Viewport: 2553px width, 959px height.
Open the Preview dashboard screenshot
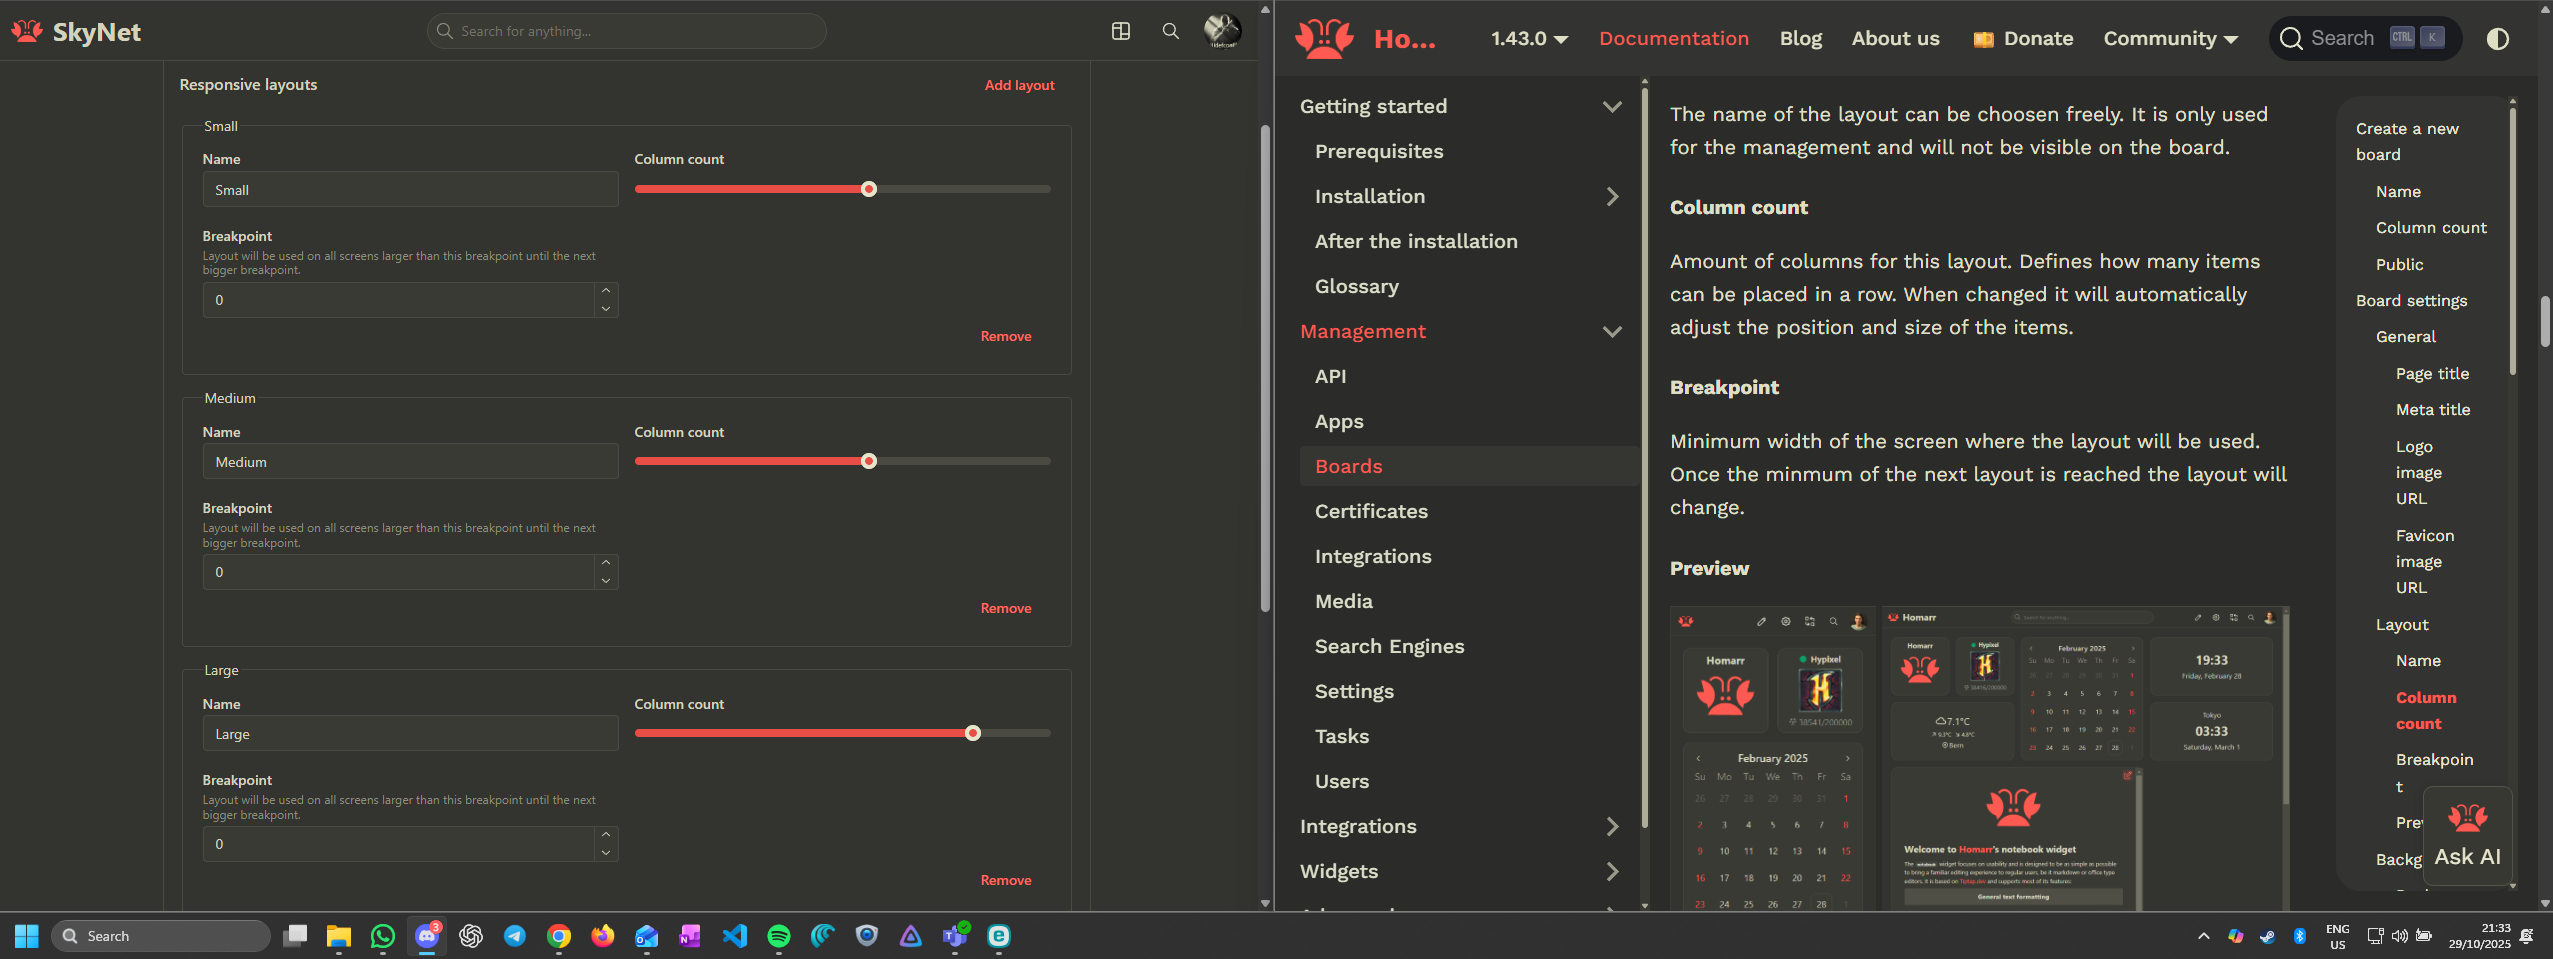pyautogui.click(x=1979, y=758)
